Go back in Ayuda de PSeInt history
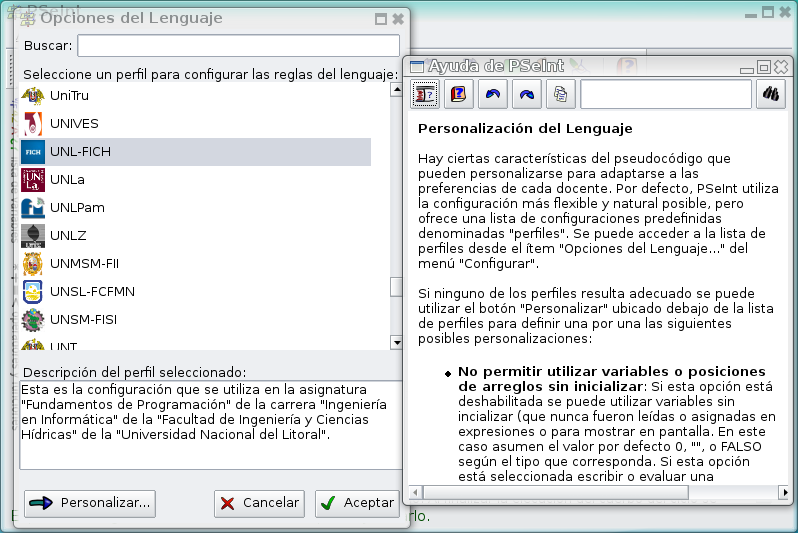This screenshot has height=533, width=798. (x=493, y=94)
